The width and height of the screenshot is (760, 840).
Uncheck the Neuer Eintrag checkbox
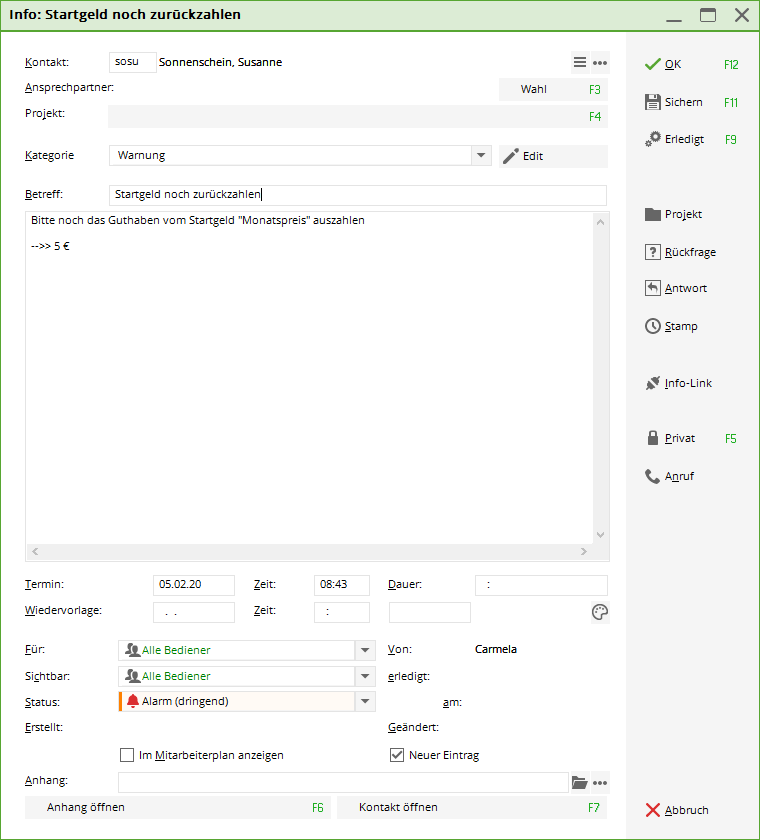[x=397, y=755]
